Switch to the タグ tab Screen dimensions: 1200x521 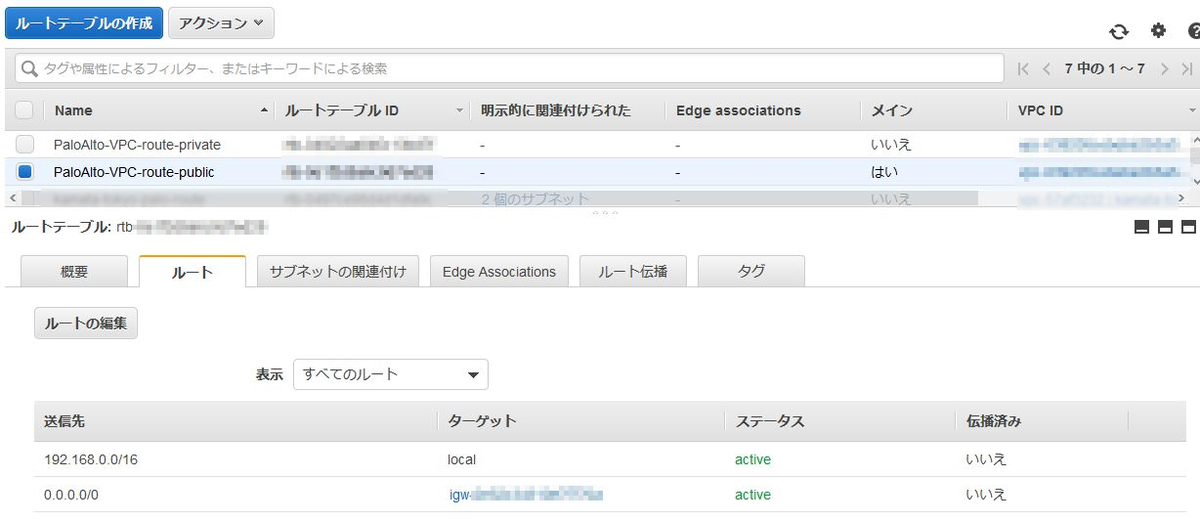point(751,271)
